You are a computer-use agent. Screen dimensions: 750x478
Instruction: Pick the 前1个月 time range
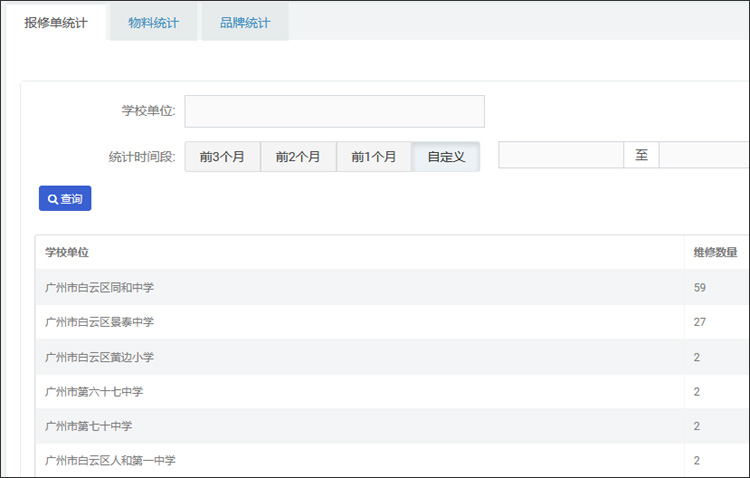pyautogui.click(x=374, y=157)
